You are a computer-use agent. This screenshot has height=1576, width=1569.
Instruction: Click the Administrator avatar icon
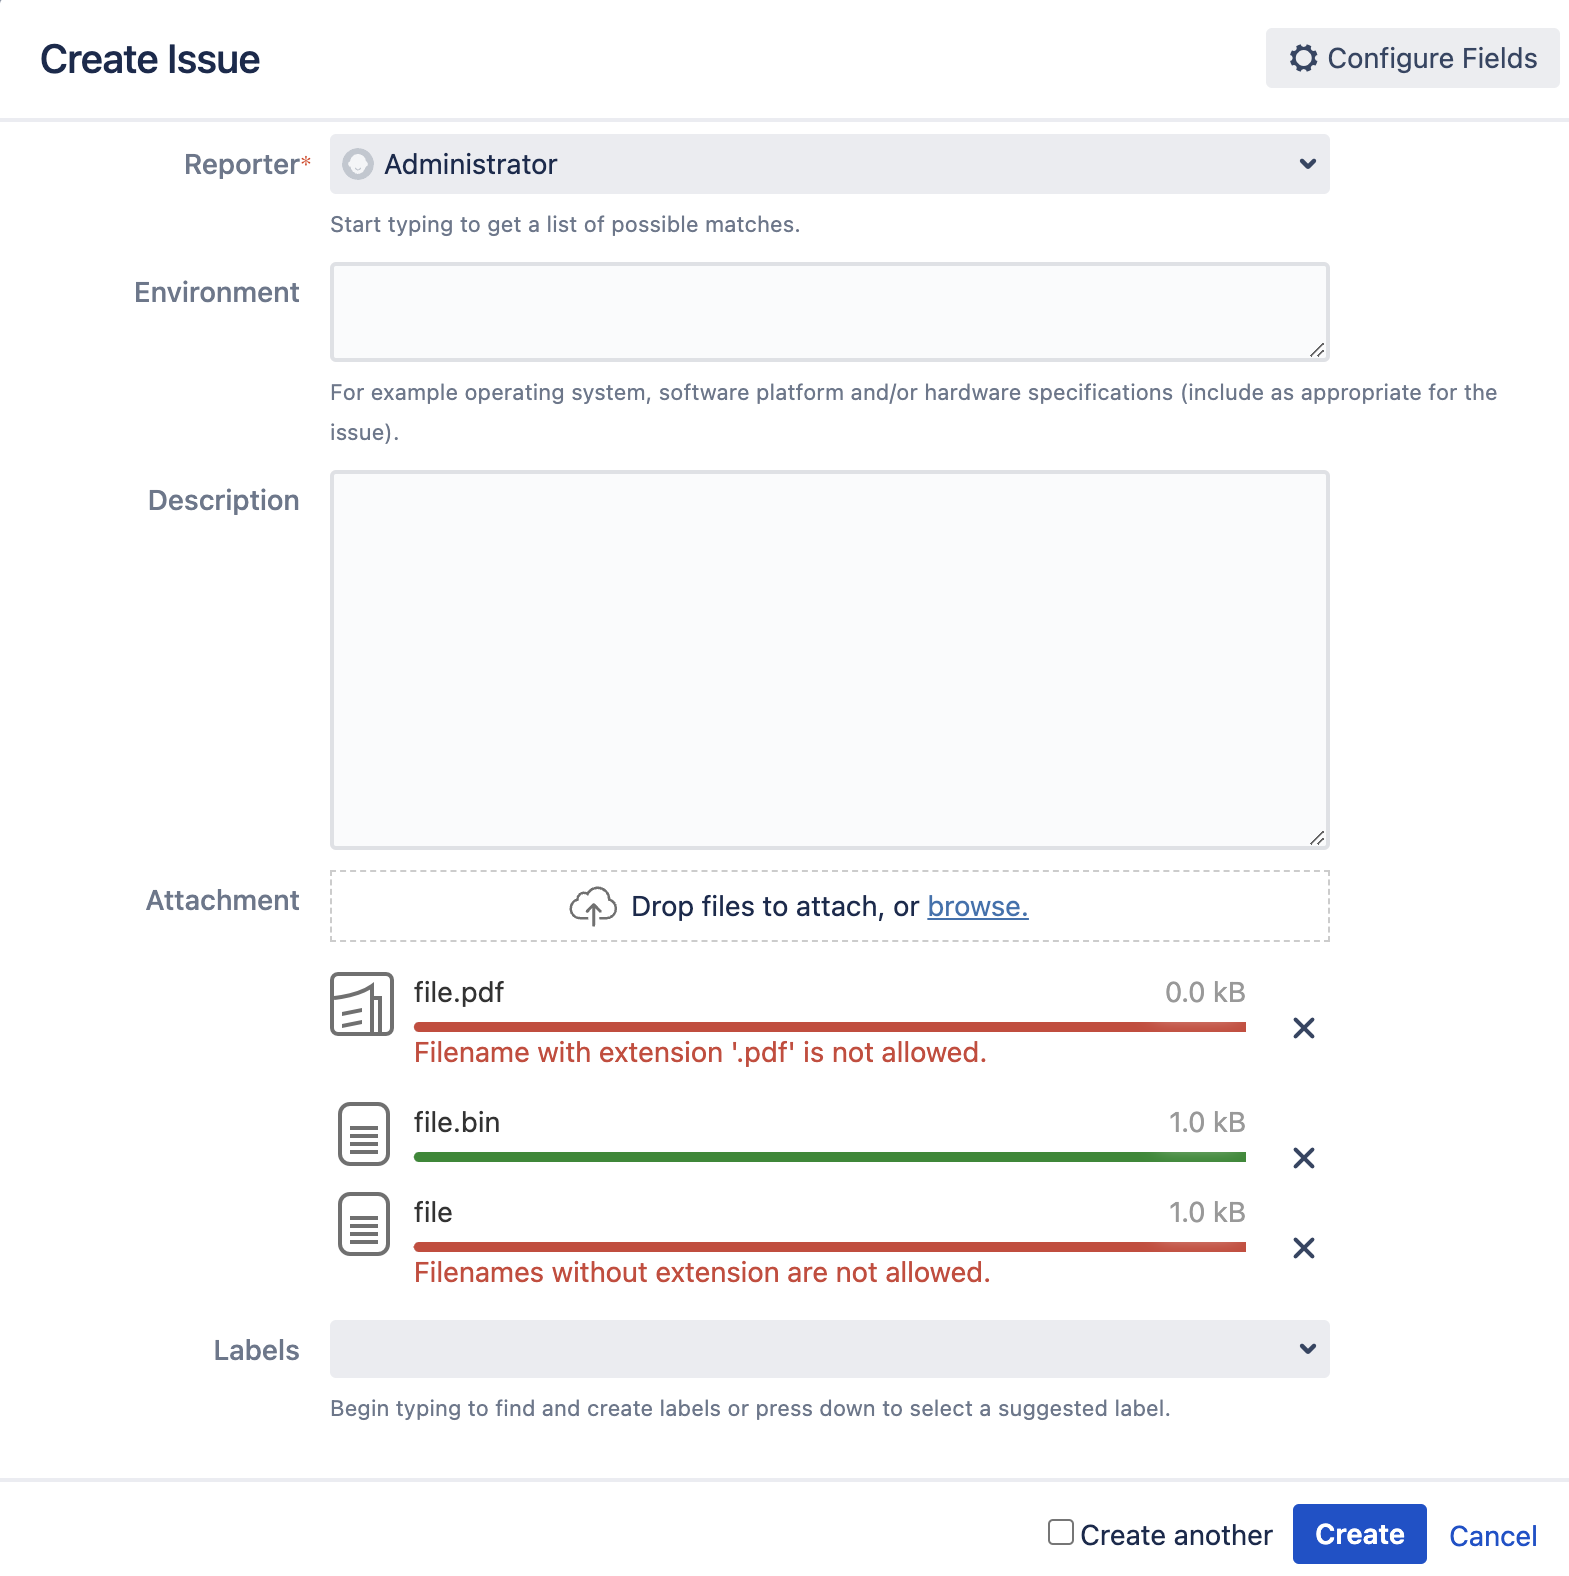(358, 164)
